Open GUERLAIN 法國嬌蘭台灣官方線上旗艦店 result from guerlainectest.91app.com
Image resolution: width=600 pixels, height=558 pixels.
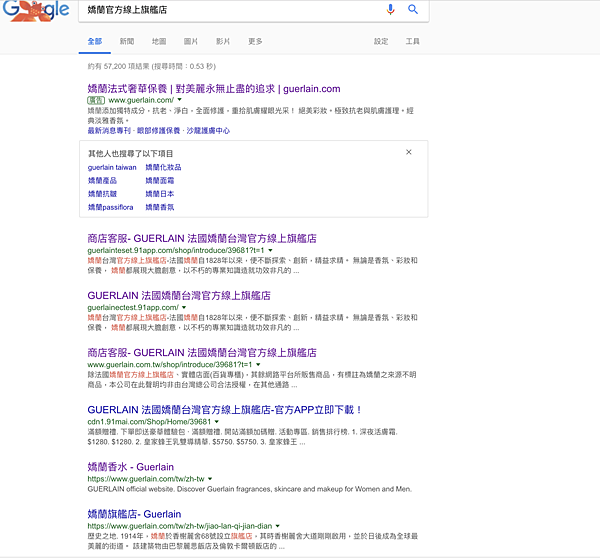(x=179, y=295)
